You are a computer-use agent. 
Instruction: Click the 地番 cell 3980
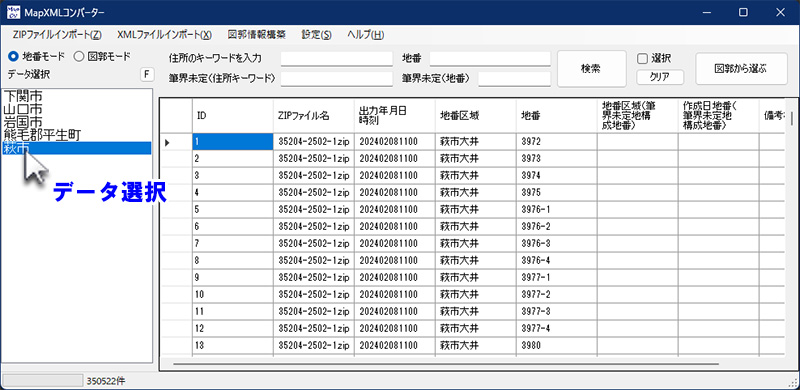557,346
